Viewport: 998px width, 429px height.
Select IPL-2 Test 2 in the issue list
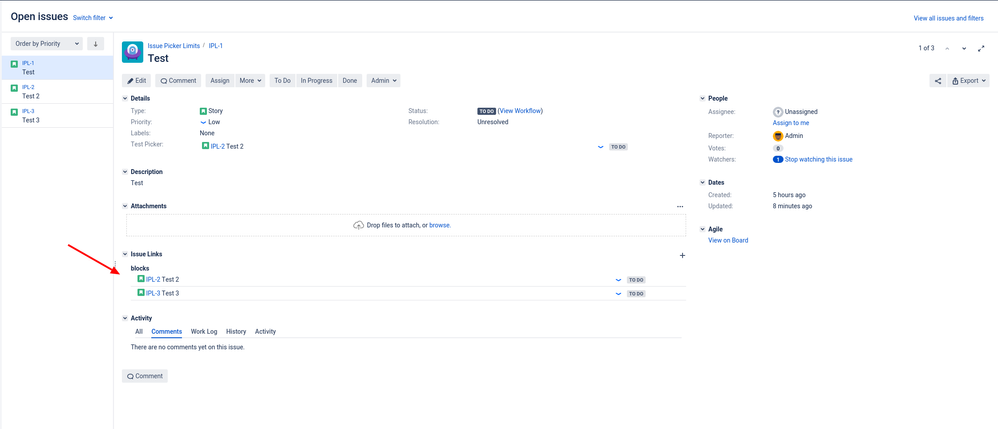[x=57, y=92]
